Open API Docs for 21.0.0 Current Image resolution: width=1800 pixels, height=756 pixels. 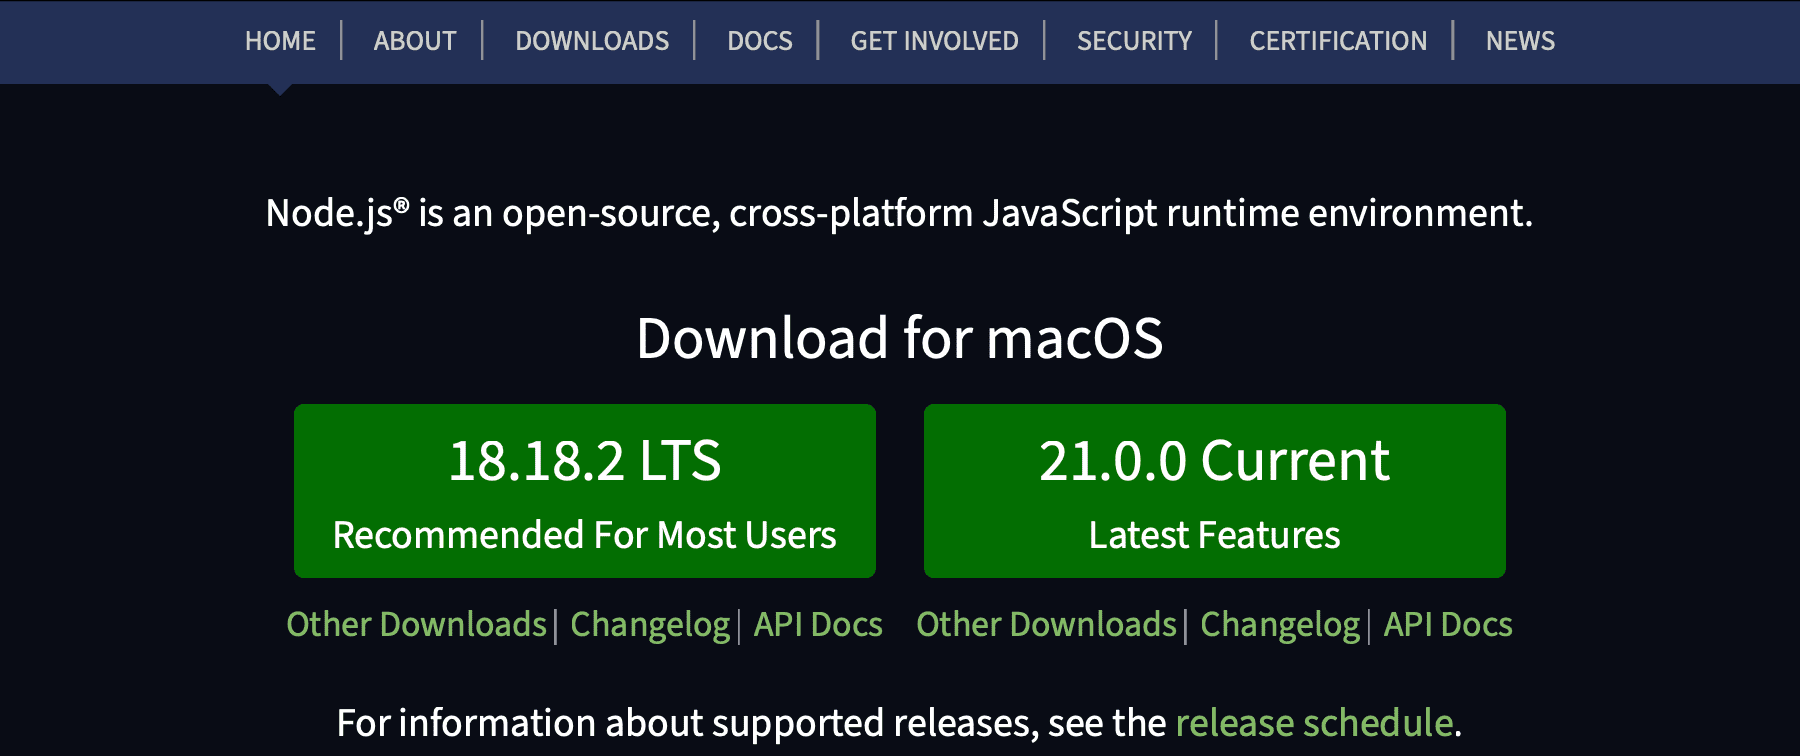(1448, 624)
